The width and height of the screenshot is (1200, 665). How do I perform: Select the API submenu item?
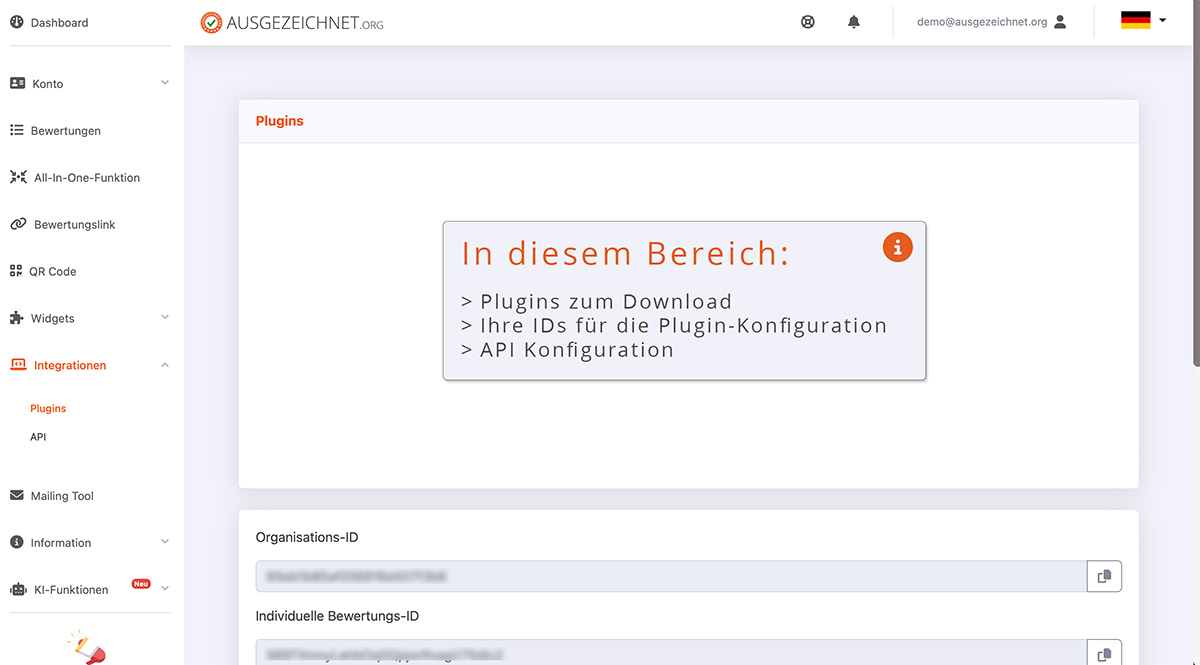pos(38,437)
